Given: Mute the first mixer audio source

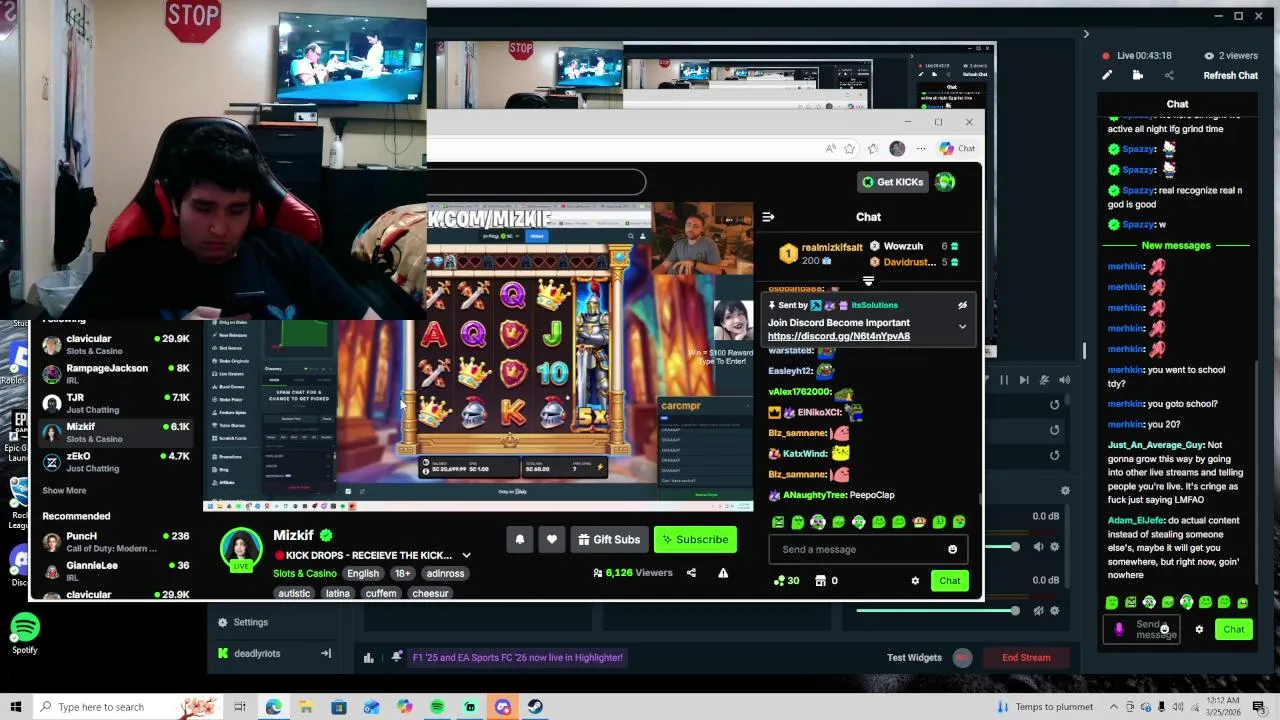Looking at the screenshot, I should (x=1038, y=547).
